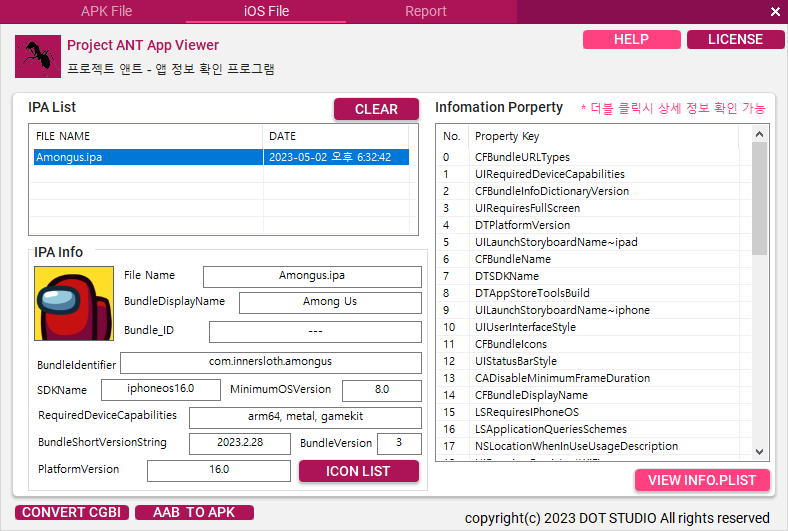The width and height of the screenshot is (788, 531).
Task: Close the App Viewer window
Action: coord(775,12)
